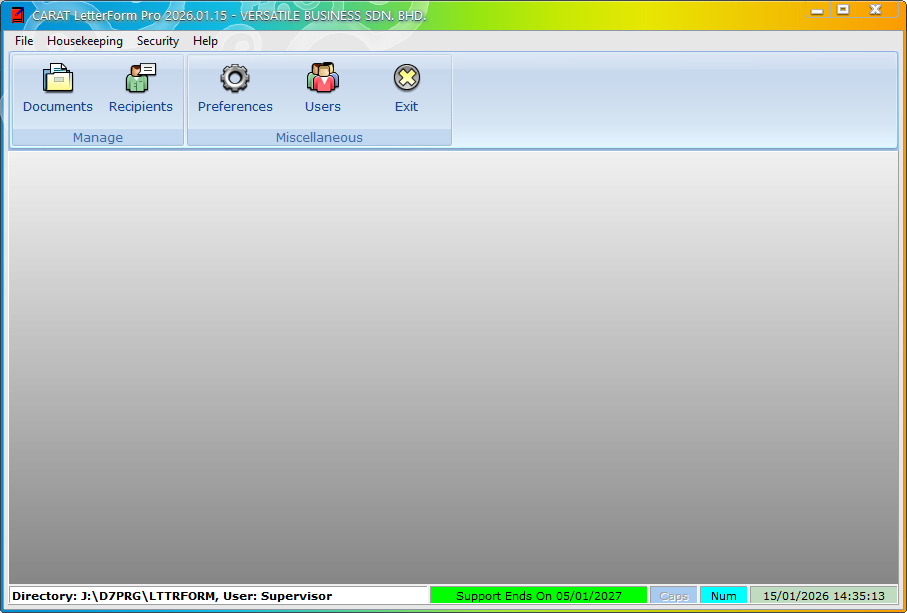The height and width of the screenshot is (613, 907).
Task: Open the Recipients list
Action: click(x=140, y=88)
